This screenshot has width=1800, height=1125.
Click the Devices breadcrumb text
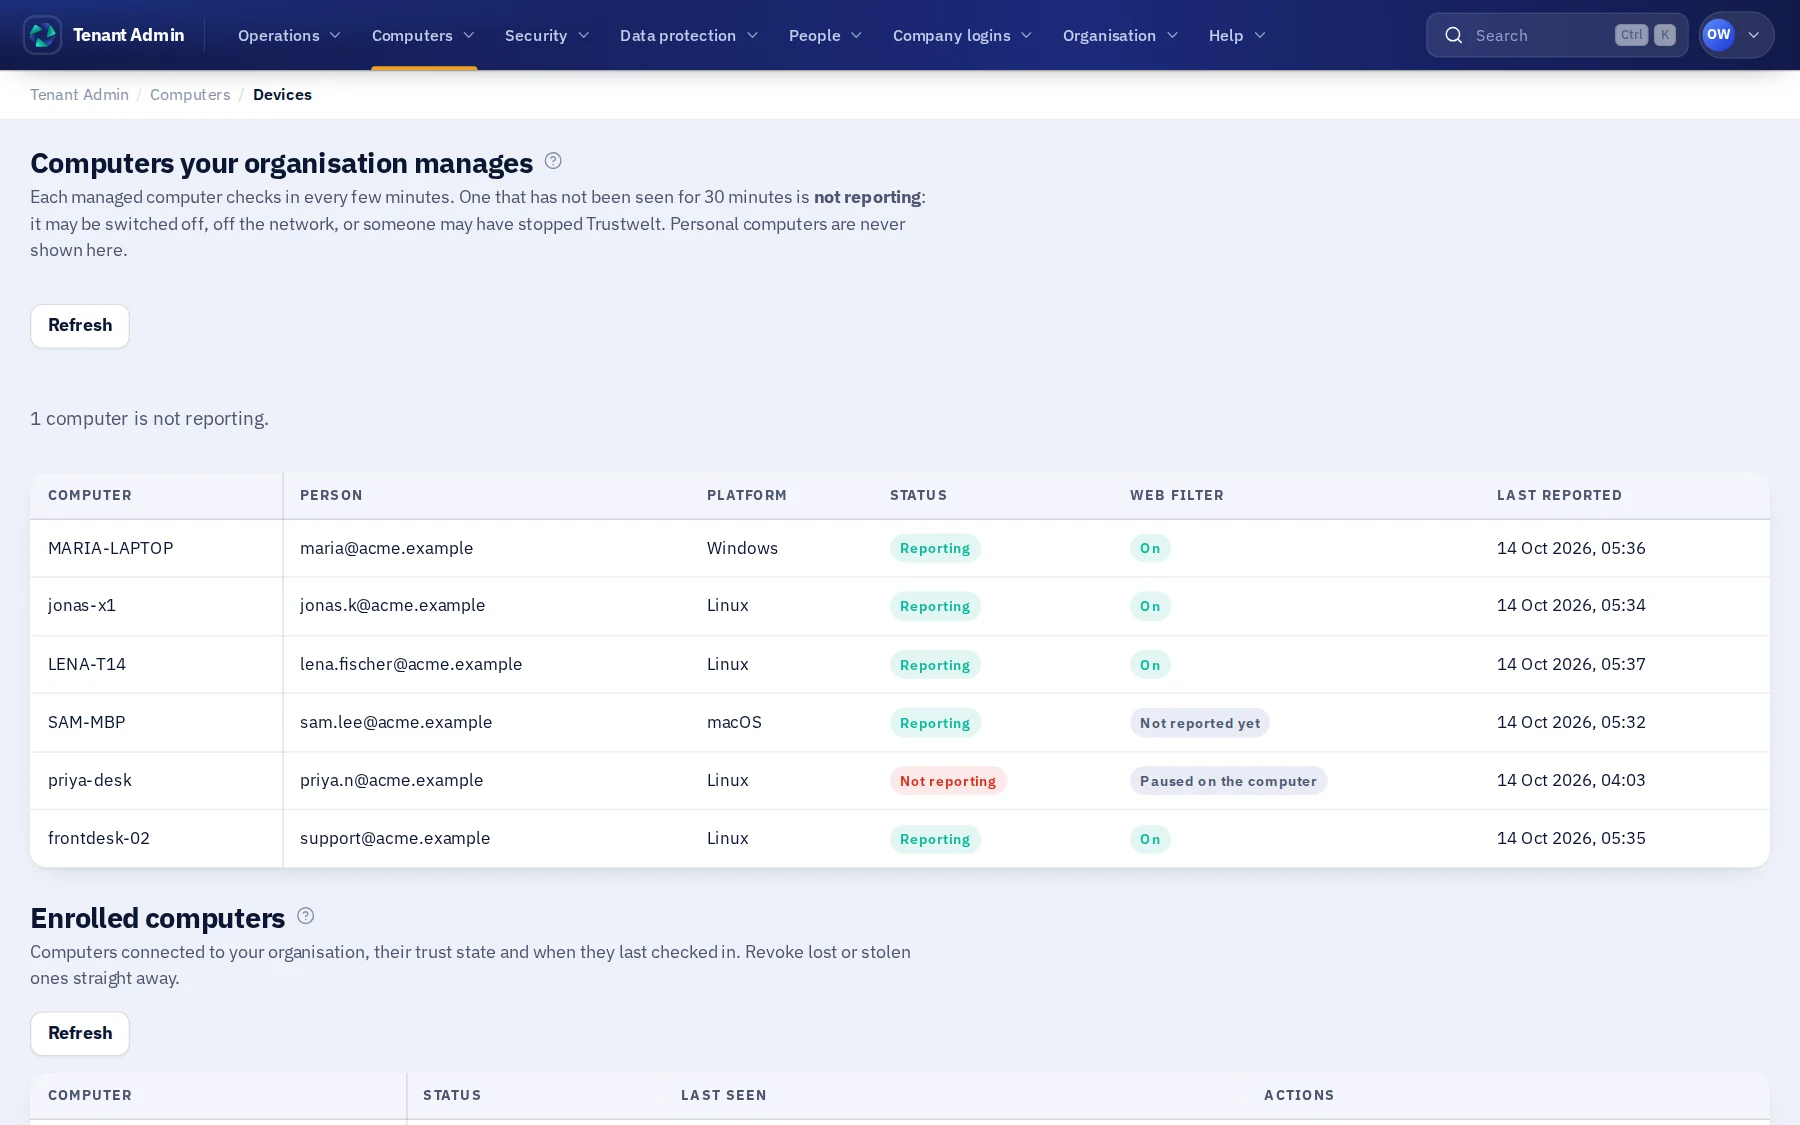(282, 95)
